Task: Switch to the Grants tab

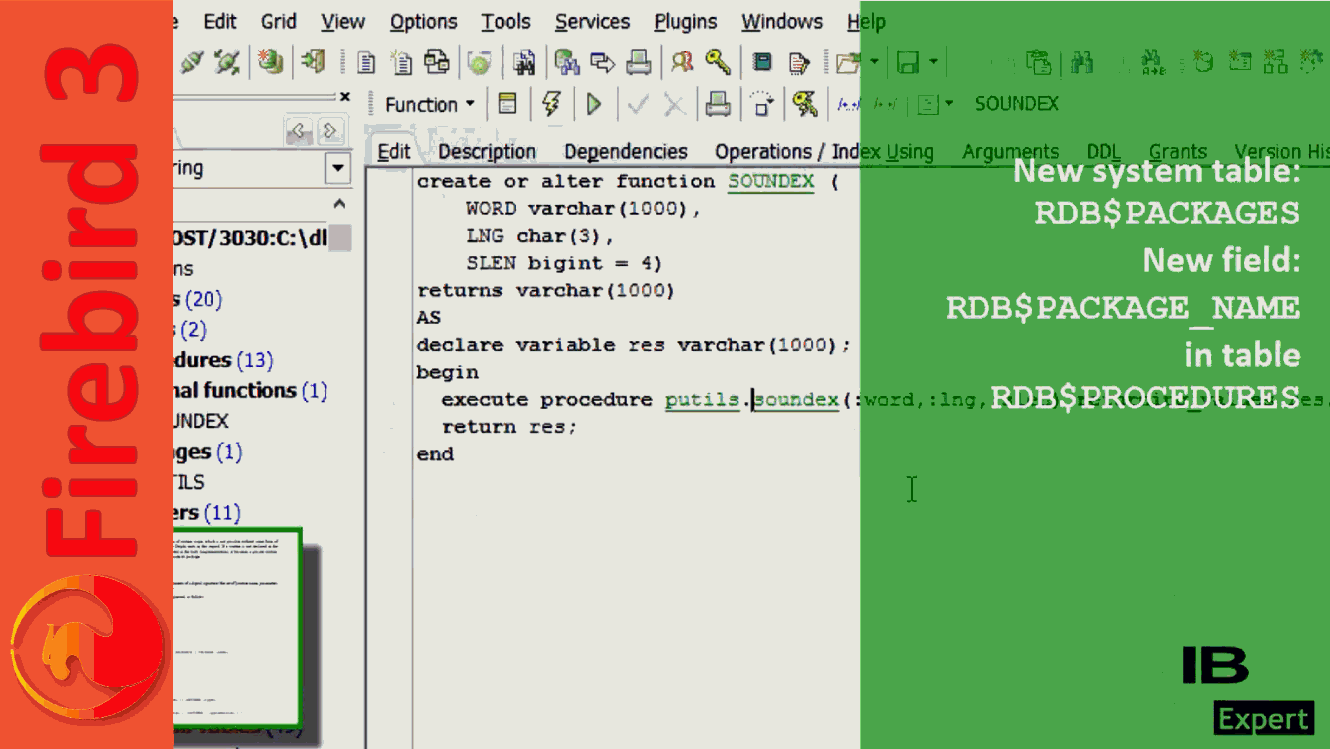Action: 1178,152
